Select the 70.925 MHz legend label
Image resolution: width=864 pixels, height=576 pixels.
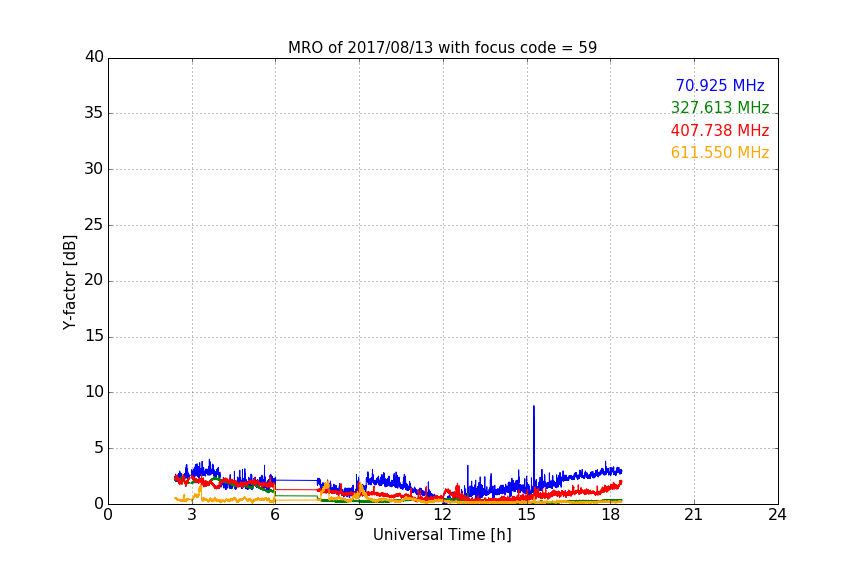point(720,86)
